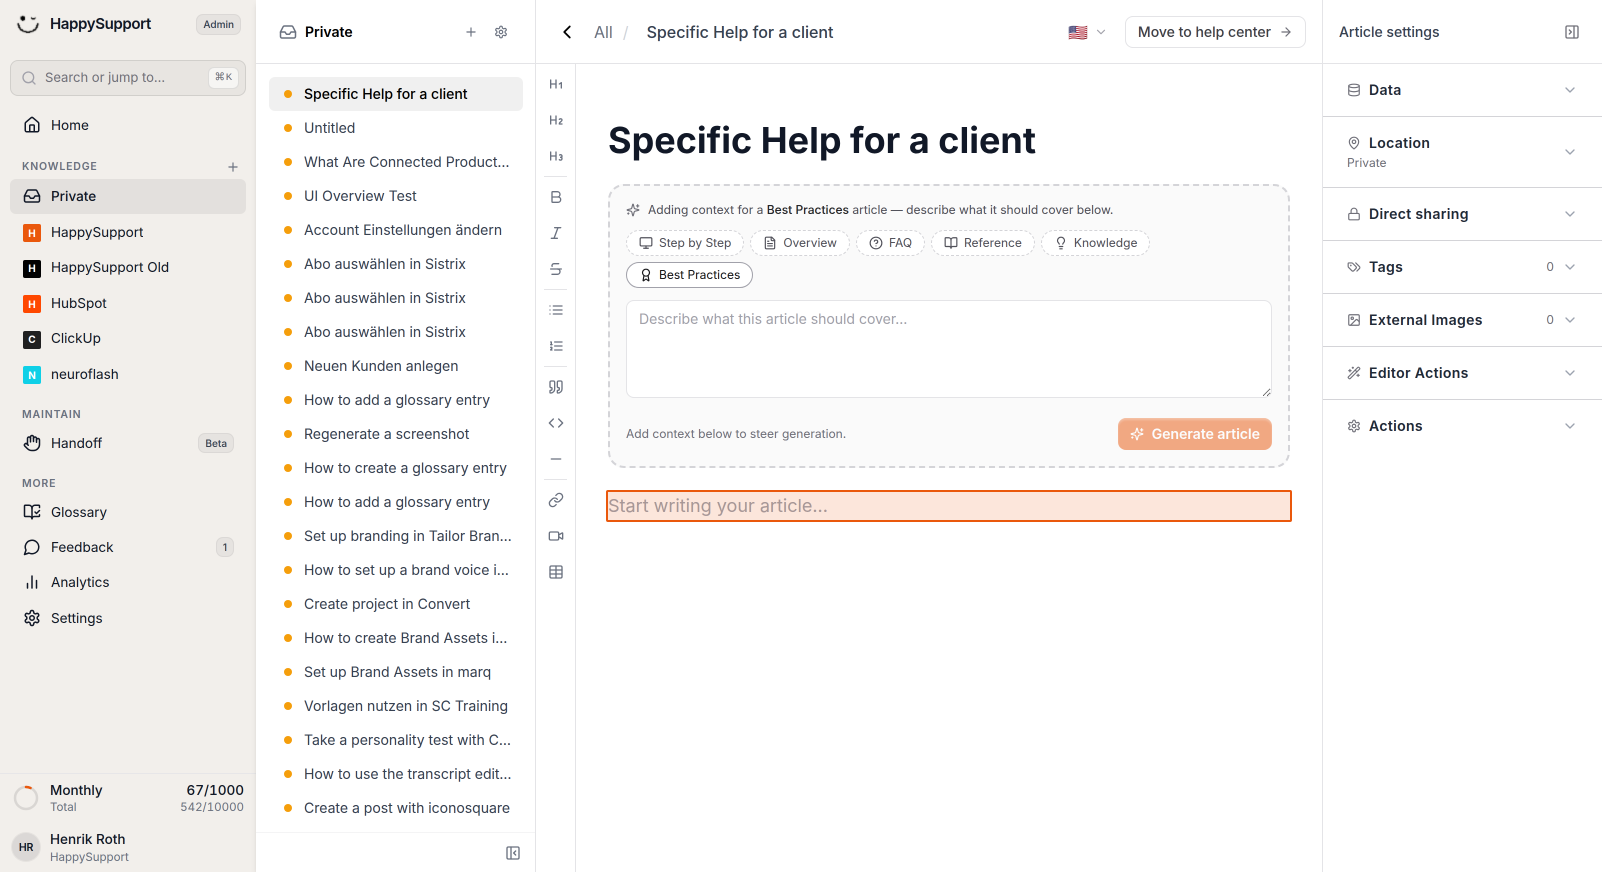Open the language flag dropdown
The height and width of the screenshot is (872, 1602).
tap(1087, 32)
